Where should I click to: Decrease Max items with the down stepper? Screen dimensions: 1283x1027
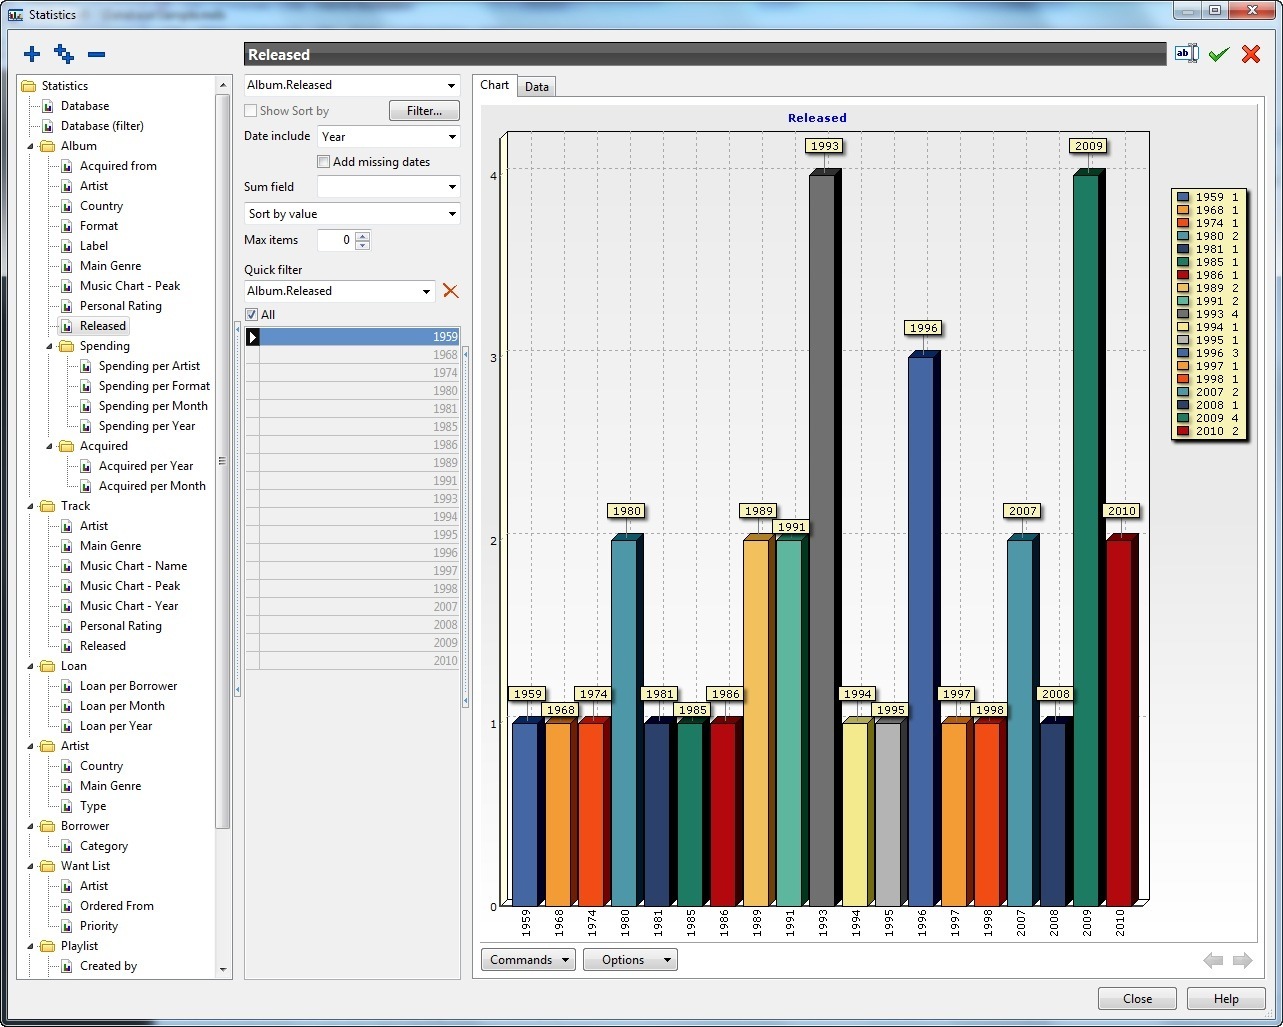[362, 245]
